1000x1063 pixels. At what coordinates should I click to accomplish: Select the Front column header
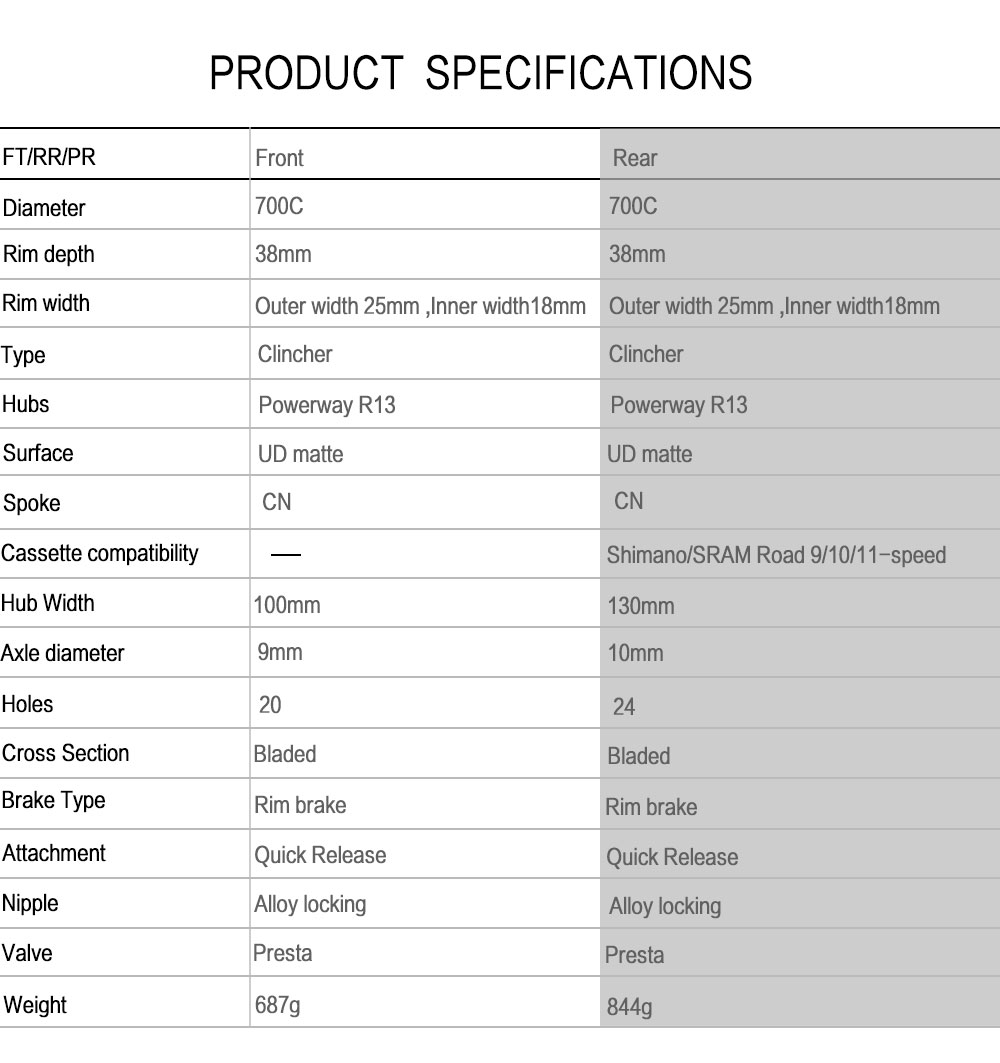click(x=279, y=158)
